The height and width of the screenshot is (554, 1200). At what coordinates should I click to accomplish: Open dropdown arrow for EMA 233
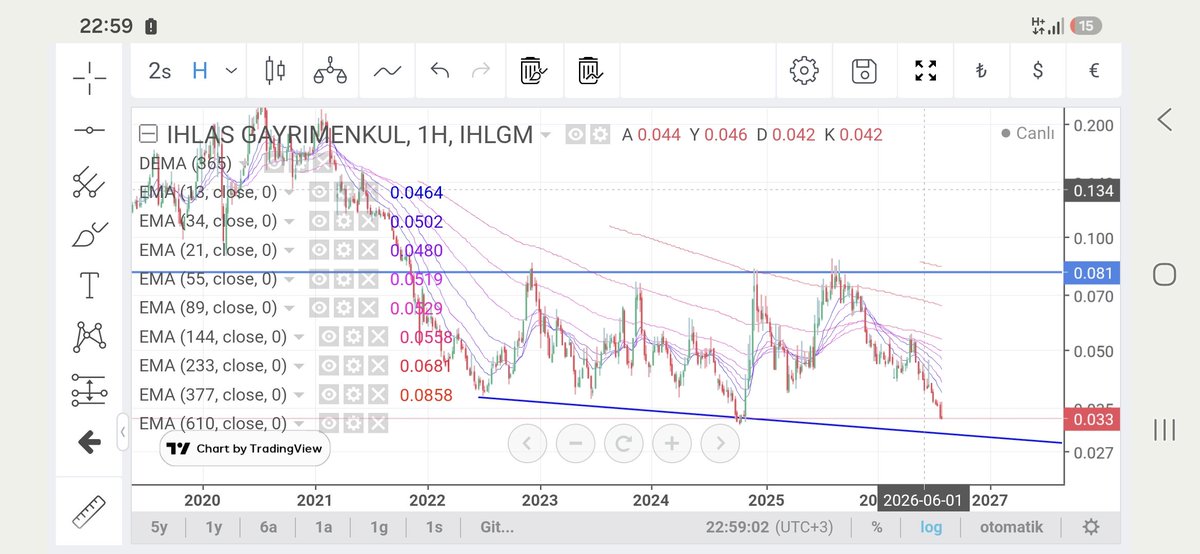pyautogui.click(x=298, y=367)
